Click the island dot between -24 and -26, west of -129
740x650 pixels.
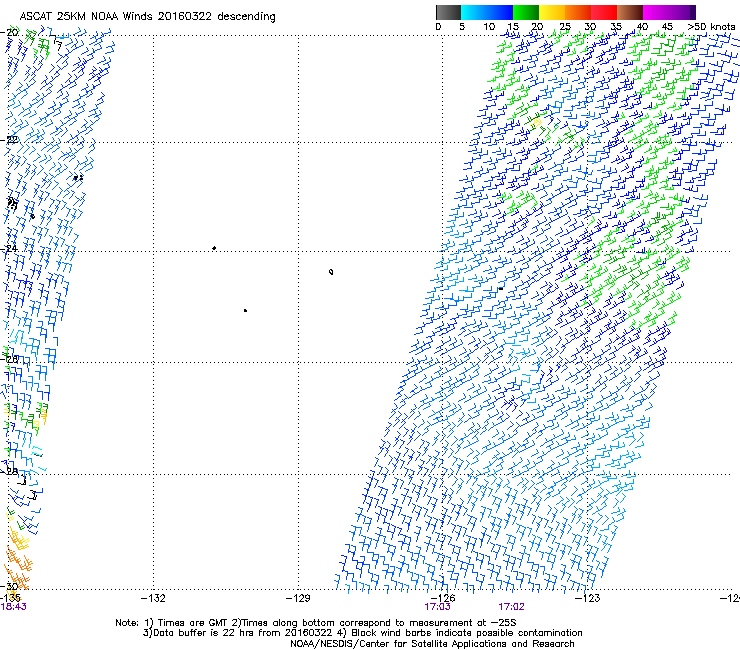(x=245, y=311)
